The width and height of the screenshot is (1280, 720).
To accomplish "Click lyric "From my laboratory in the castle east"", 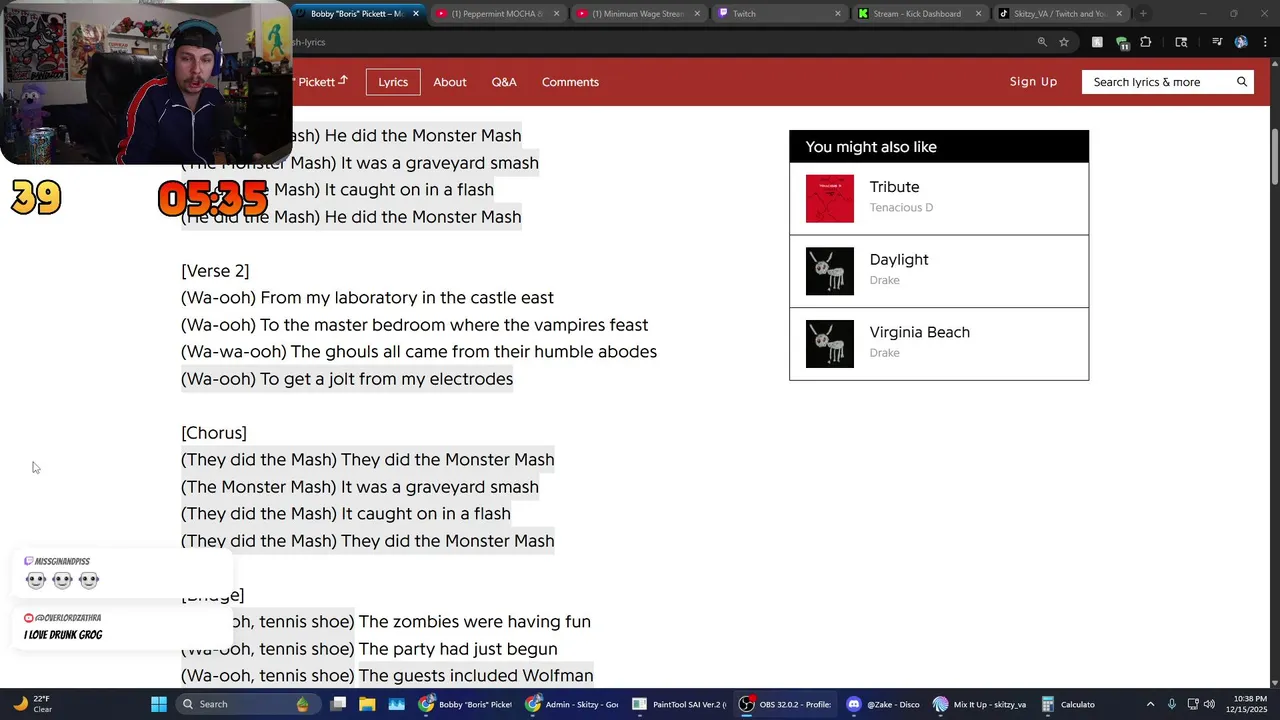I will [407, 298].
